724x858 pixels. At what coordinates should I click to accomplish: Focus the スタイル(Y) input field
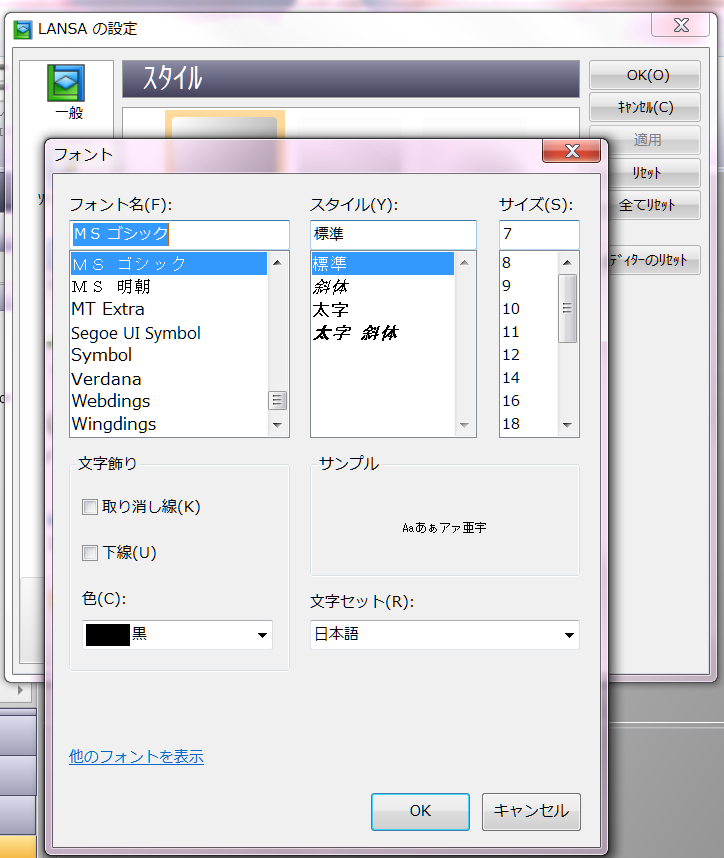click(x=393, y=234)
